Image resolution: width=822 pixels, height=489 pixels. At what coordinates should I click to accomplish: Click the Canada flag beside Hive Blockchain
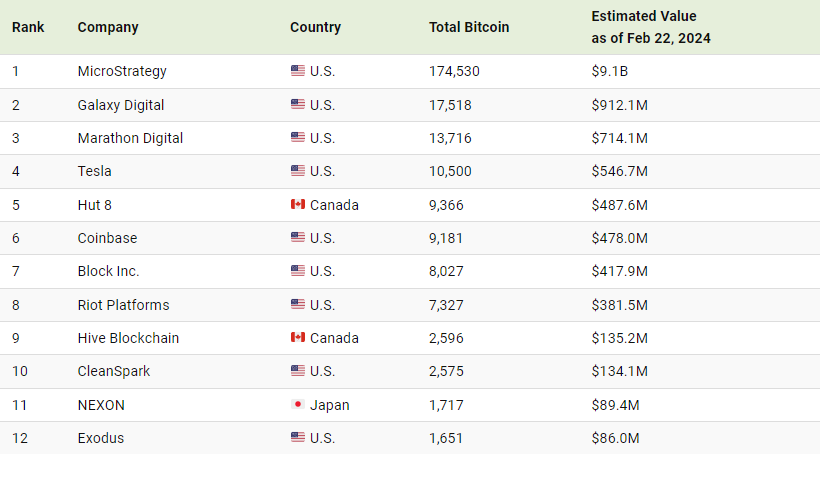point(297,338)
